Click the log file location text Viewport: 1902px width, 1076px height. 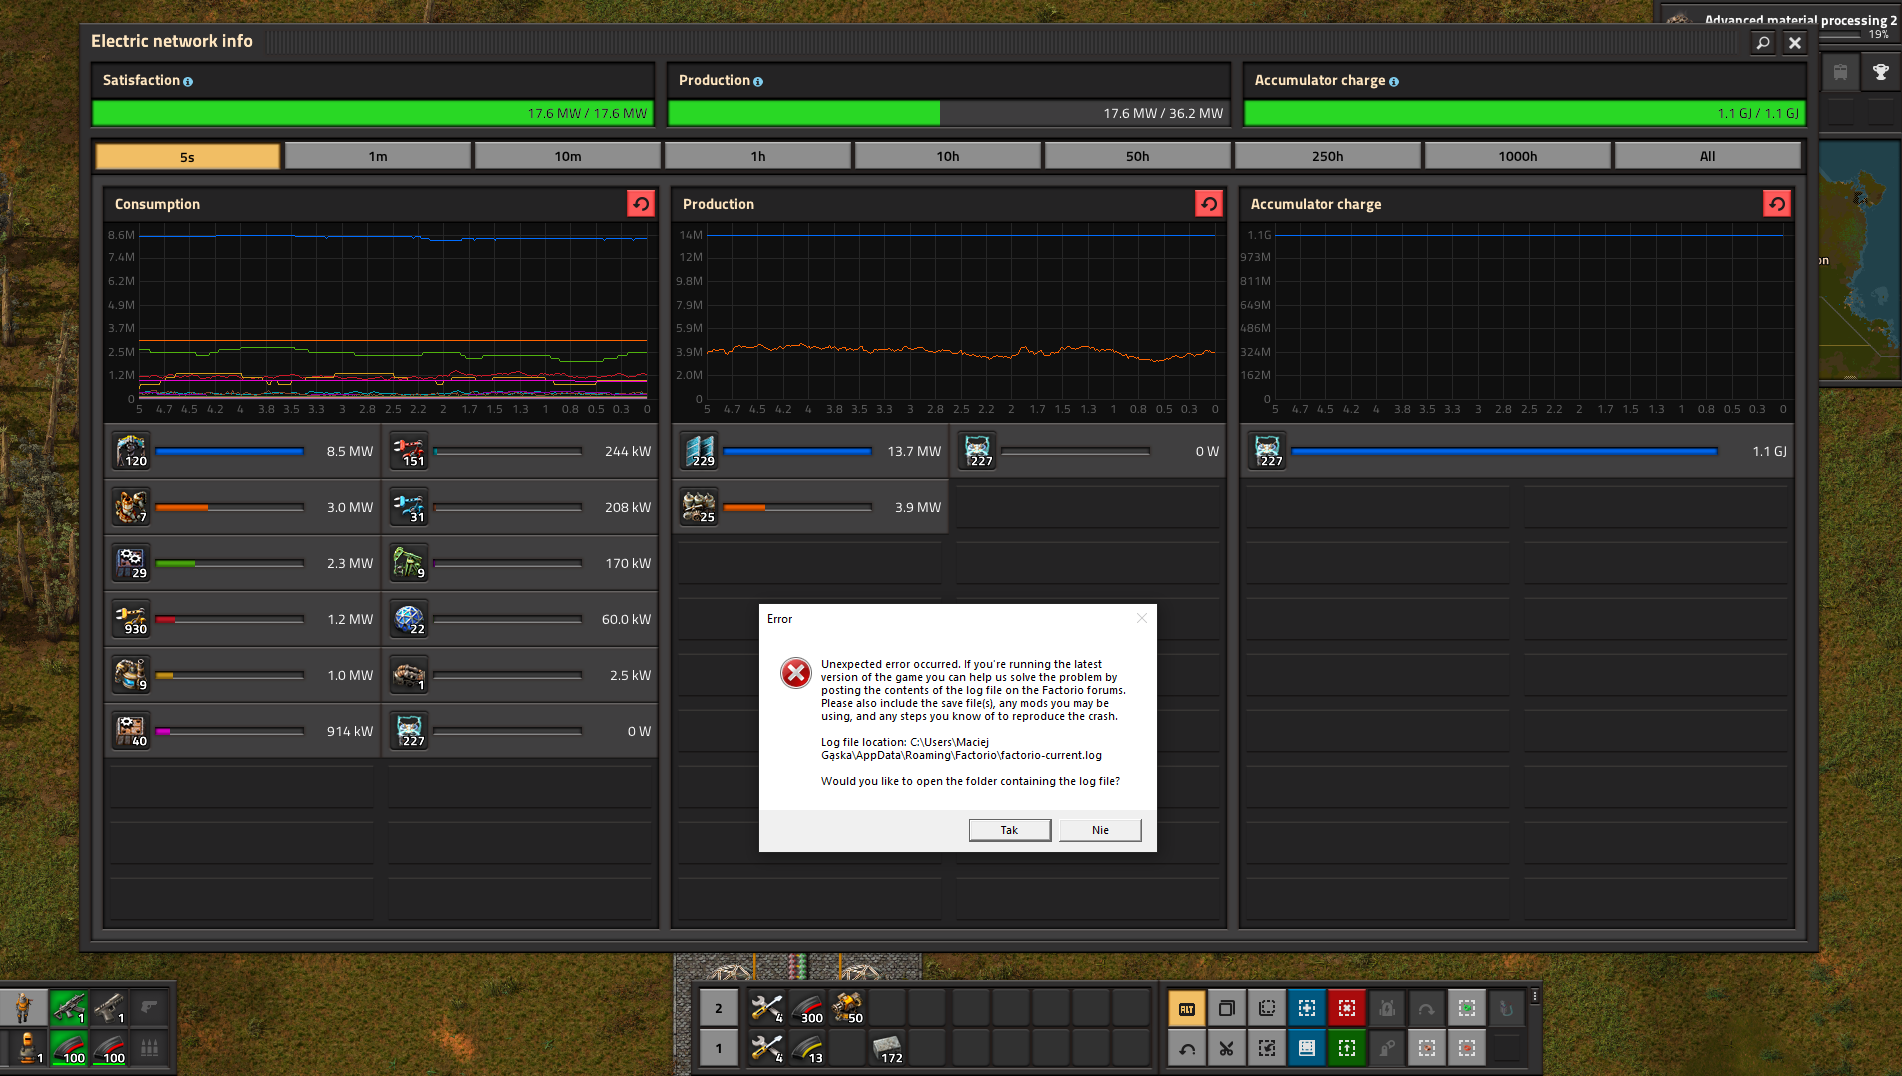(961, 748)
